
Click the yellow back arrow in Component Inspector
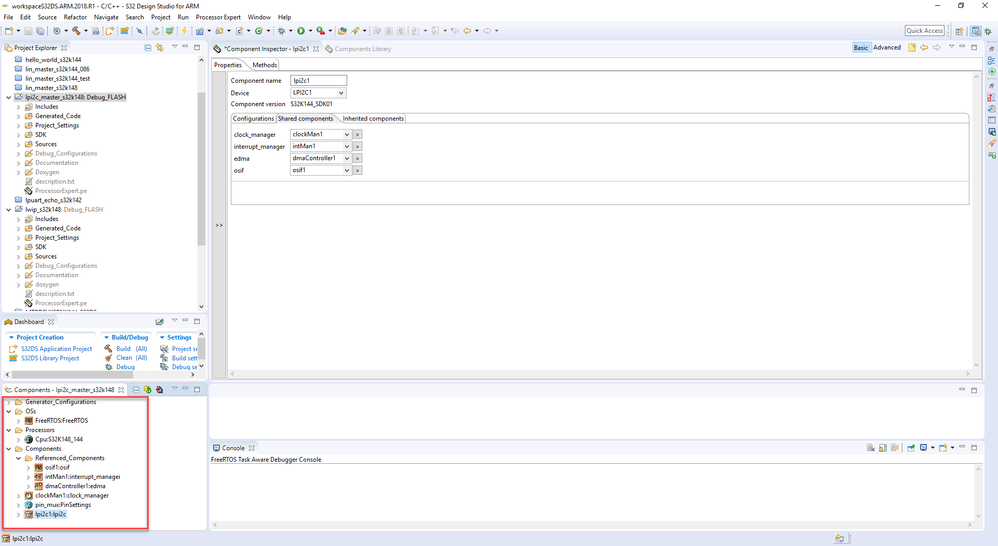click(924, 48)
